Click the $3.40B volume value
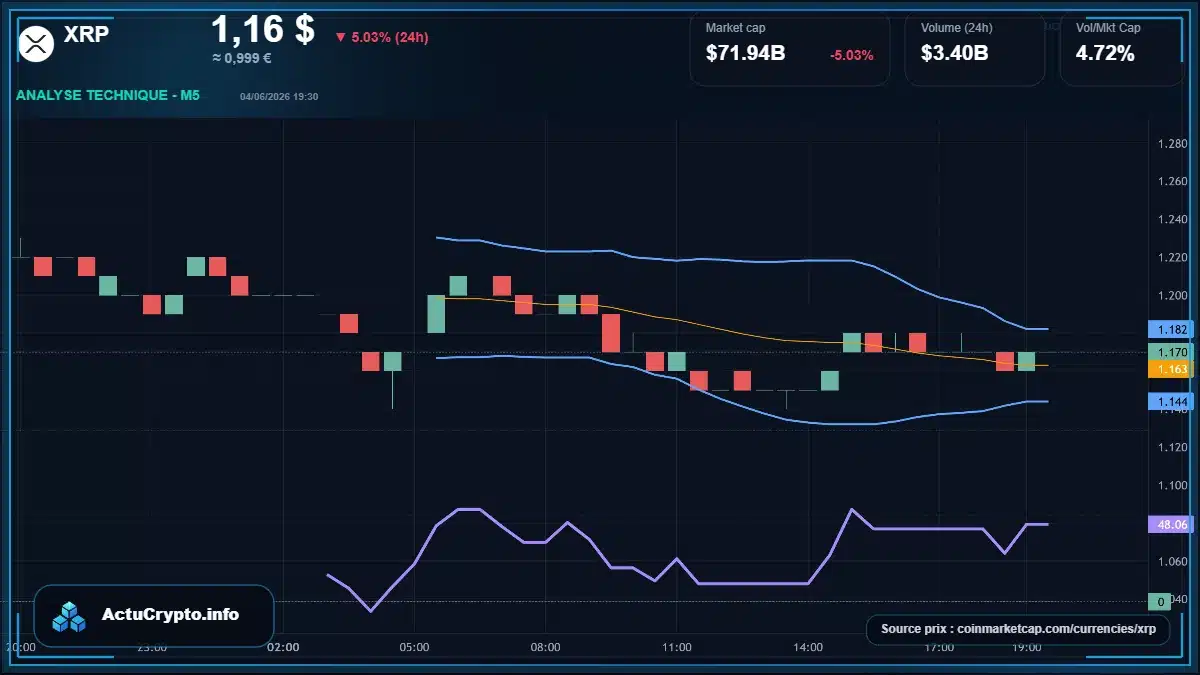Image resolution: width=1200 pixels, height=675 pixels. click(x=954, y=54)
